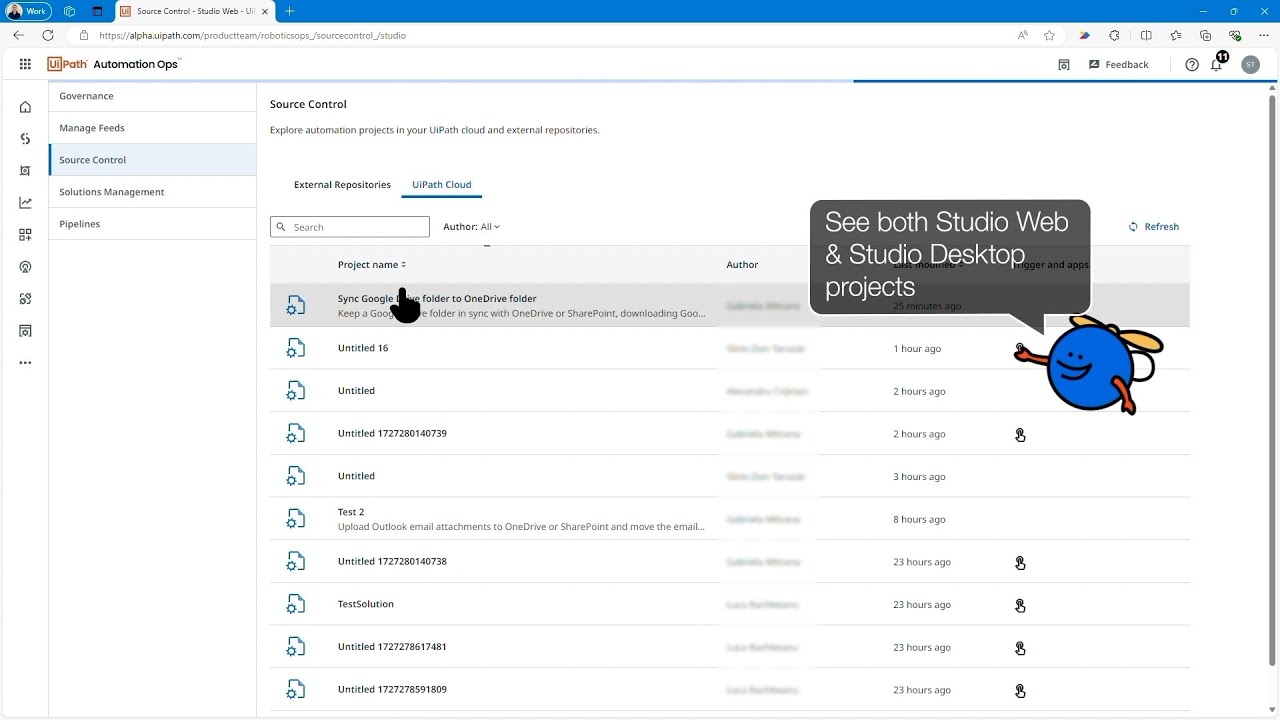Click the browser reload page icon
1280x720 pixels.
[47, 35]
